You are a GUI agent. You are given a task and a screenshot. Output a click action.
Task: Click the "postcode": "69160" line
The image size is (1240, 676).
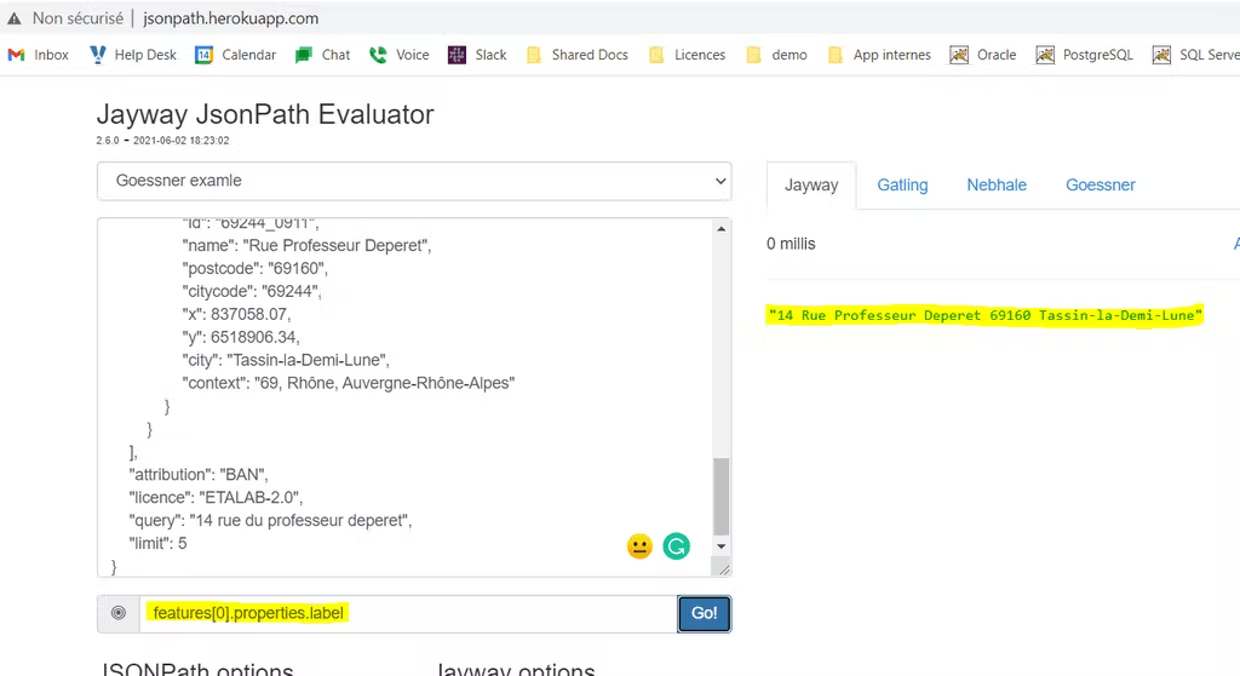[x=255, y=268]
